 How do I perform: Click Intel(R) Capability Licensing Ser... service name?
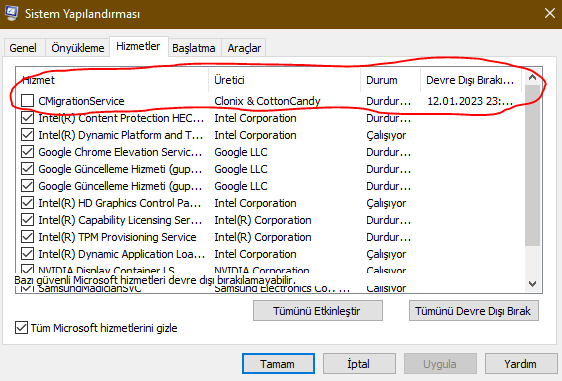[120, 220]
